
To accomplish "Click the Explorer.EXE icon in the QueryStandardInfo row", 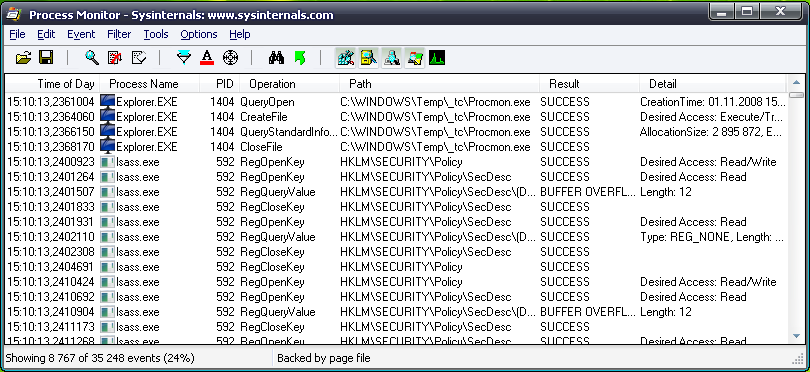I will (x=107, y=132).
